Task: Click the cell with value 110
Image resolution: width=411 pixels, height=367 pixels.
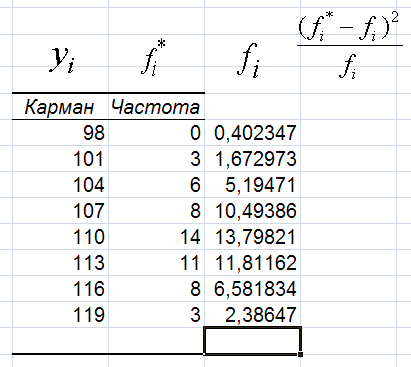Action: [x=60, y=237]
